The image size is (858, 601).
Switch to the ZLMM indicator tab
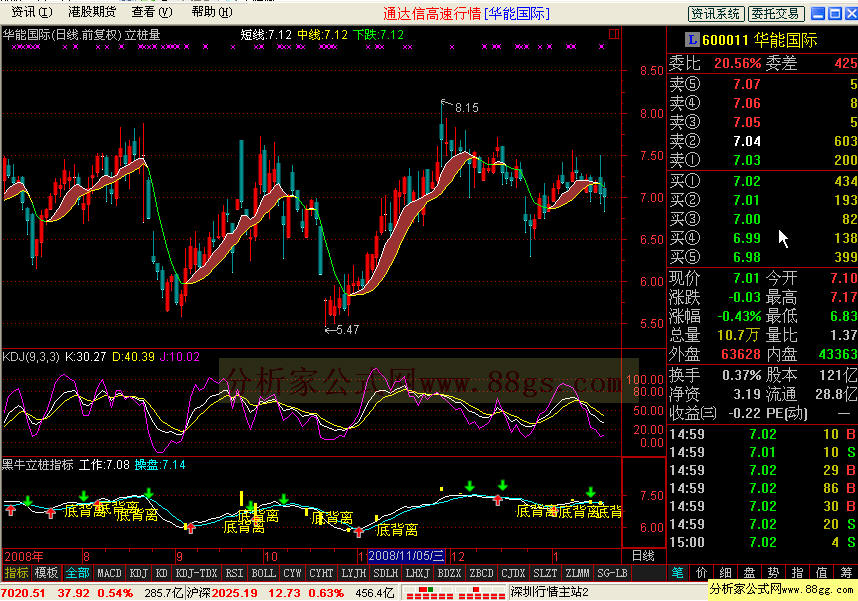[x=577, y=573]
